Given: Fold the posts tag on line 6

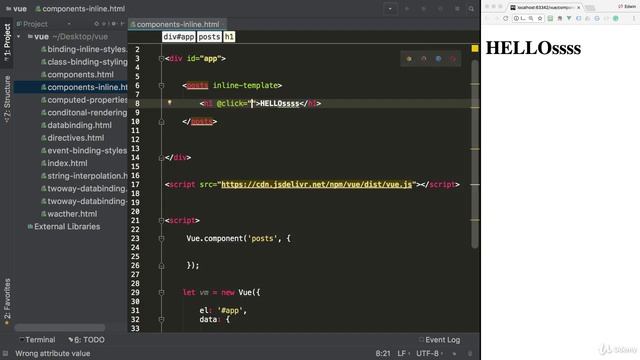Looking at the screenshot, I should pyautogui.click(x=161, y=86).
